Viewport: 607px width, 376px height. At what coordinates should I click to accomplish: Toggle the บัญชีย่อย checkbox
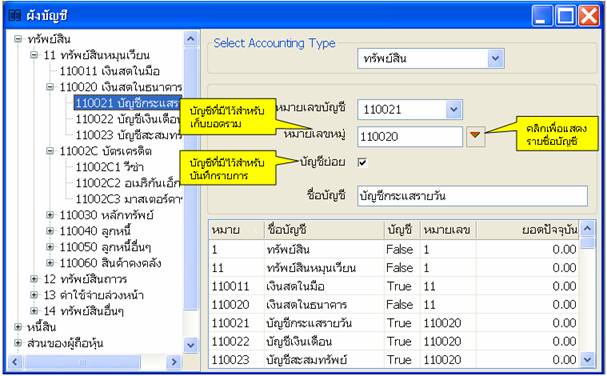coord(362,162)
